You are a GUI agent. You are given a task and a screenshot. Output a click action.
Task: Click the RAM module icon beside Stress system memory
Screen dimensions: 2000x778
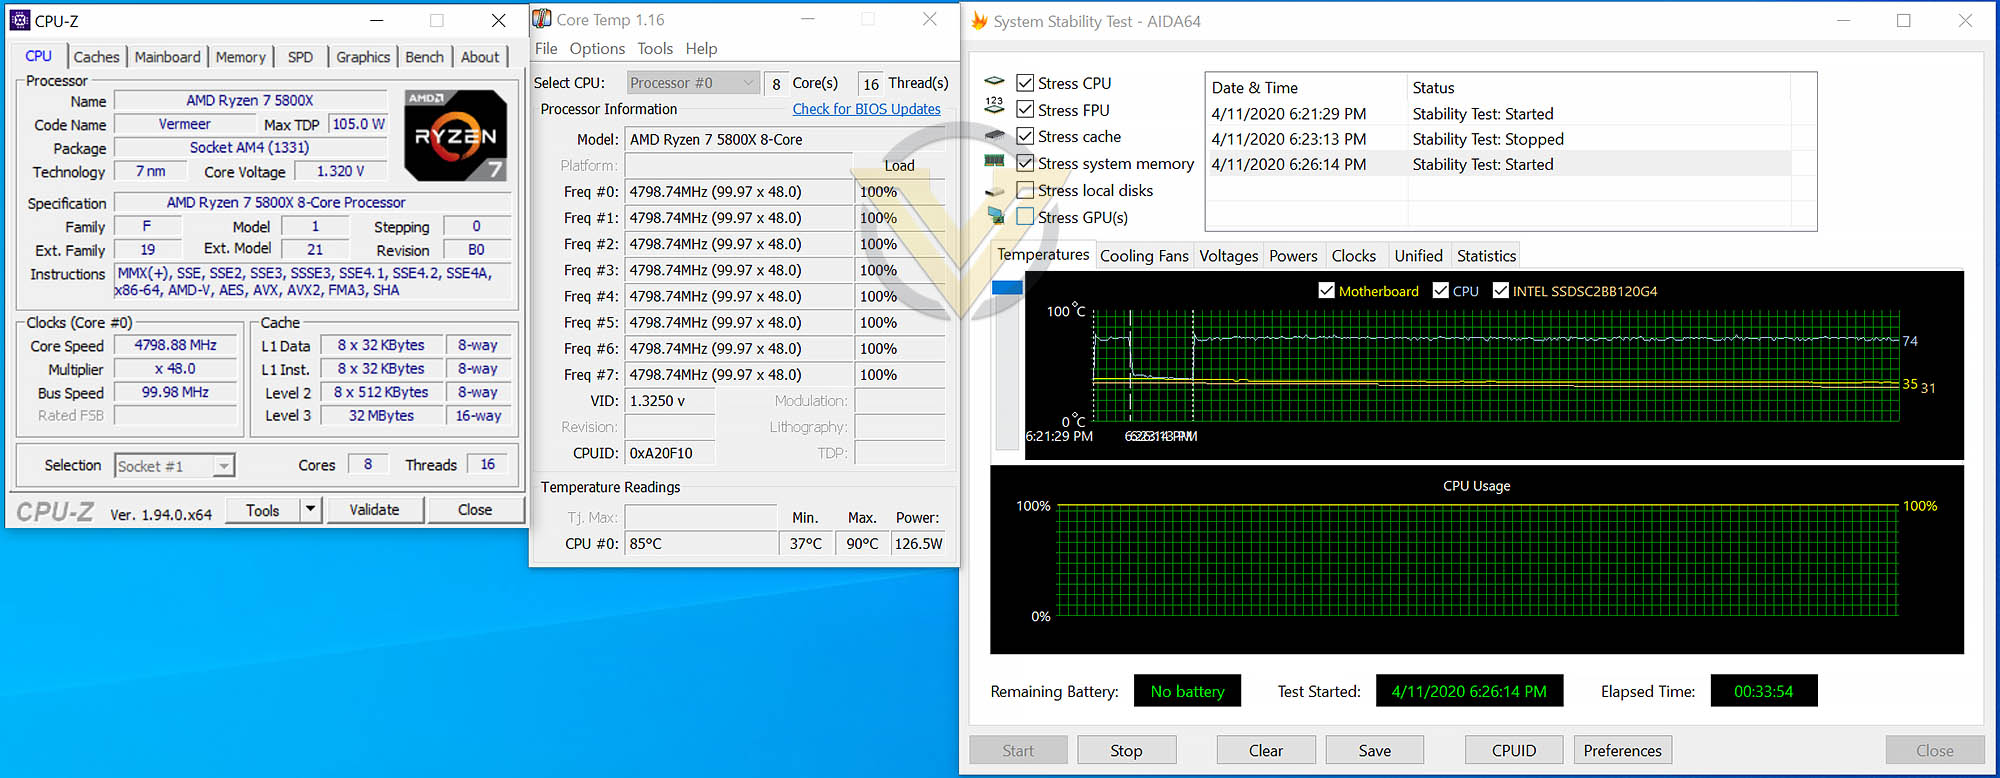click(994, 161)
